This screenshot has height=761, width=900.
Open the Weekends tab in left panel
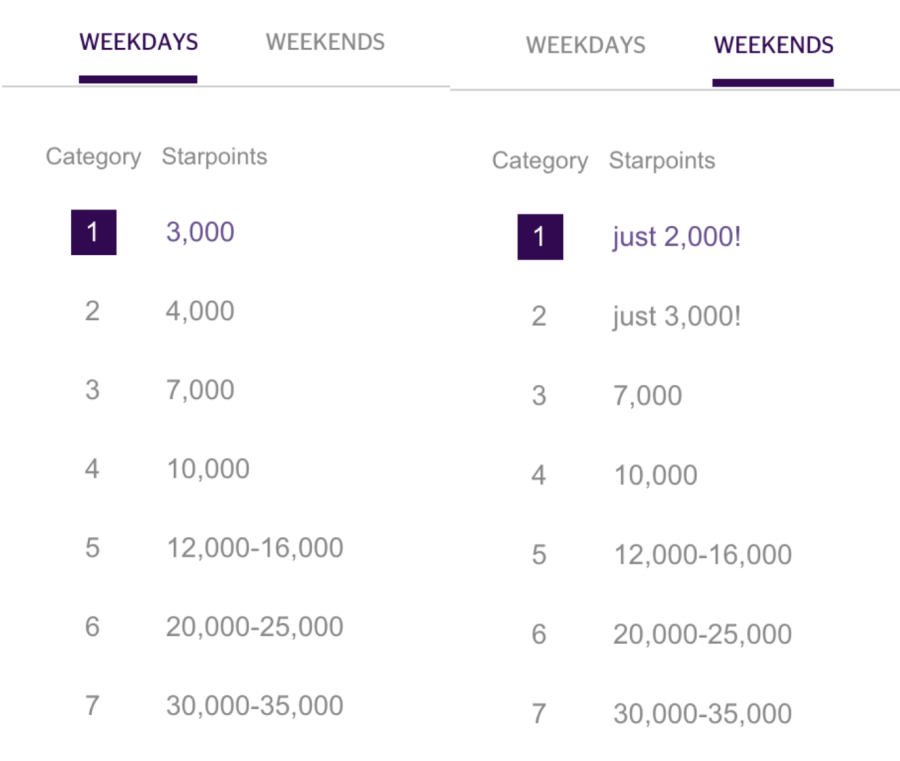click(325, 43)
